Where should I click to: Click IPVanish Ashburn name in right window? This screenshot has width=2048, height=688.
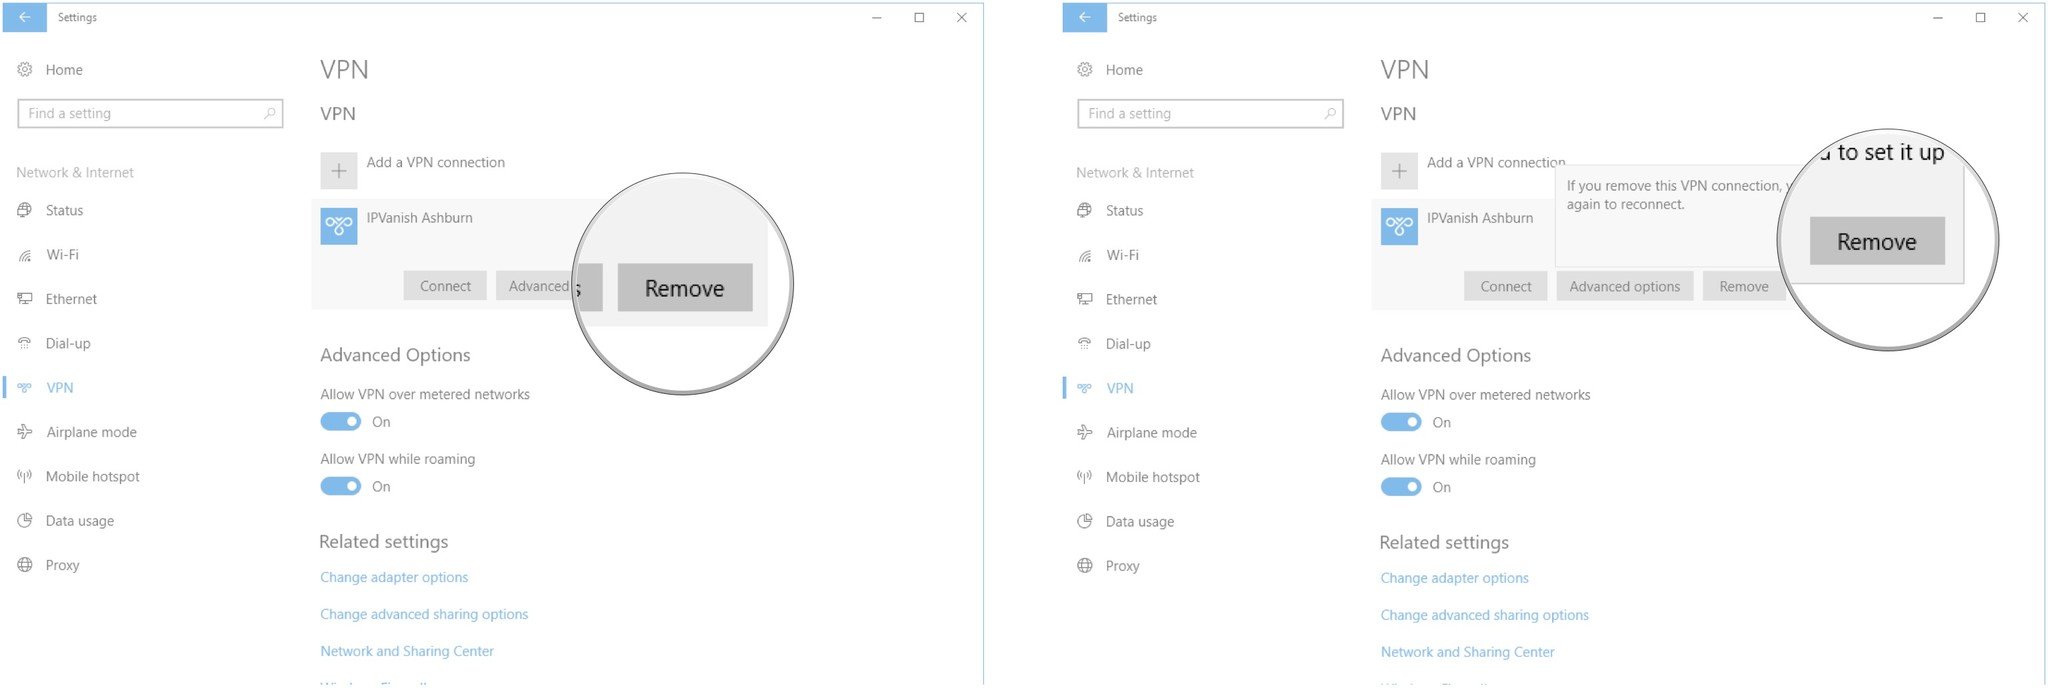click(x=1480, y=218)
